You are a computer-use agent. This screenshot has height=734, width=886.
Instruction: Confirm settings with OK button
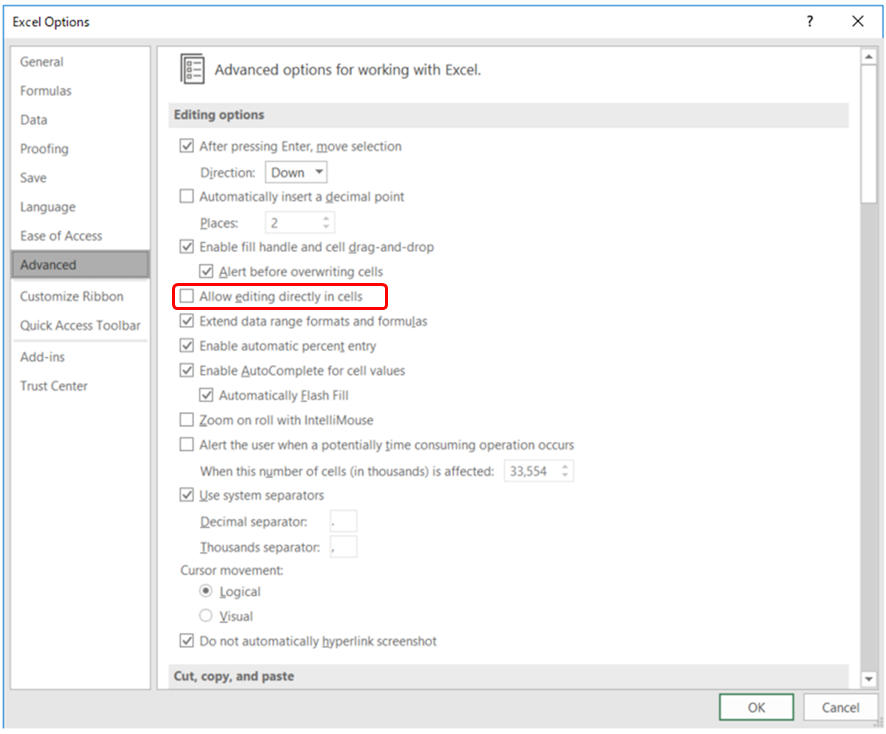(x=756, y=707)
